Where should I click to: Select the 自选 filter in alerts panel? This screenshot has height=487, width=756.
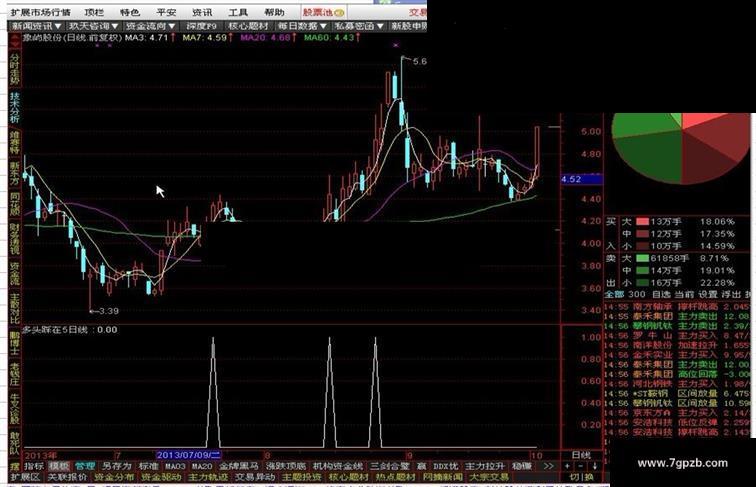coord(661,294)
